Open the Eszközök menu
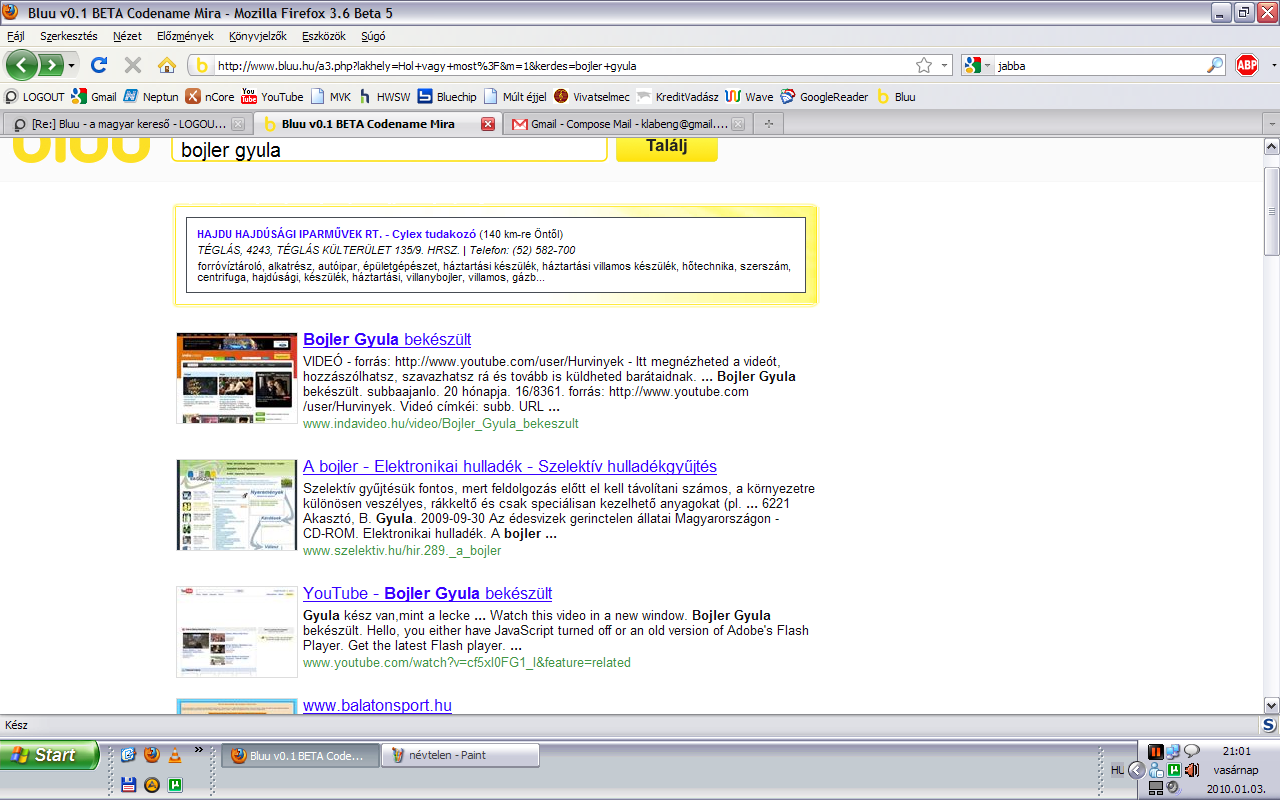 pyautogui.click(x=322, y=36)
